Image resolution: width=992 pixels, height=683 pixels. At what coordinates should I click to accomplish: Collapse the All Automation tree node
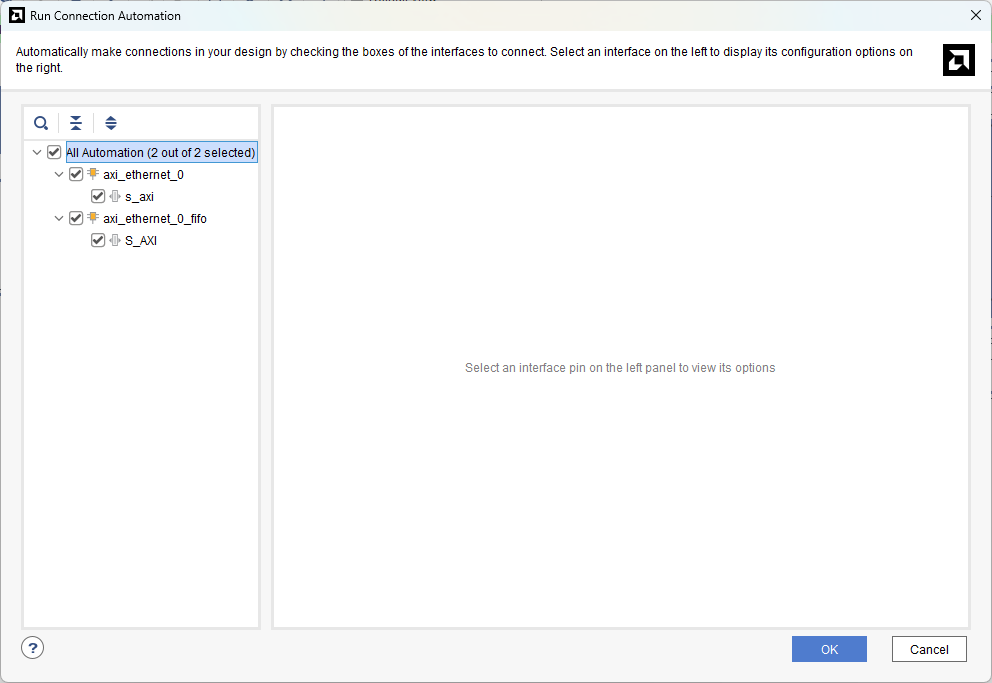(x=37, y=153)
